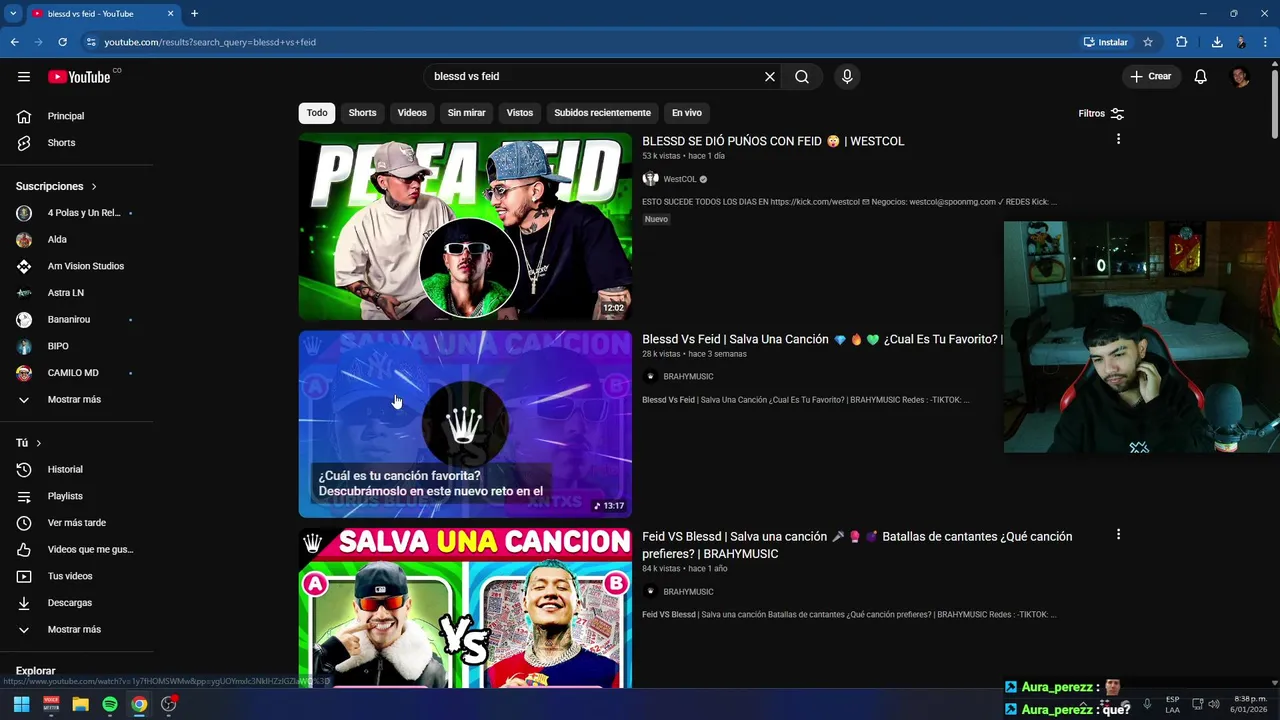Open the 13:17 Salva Una Cancion preview thumbnail

(465, 424)
